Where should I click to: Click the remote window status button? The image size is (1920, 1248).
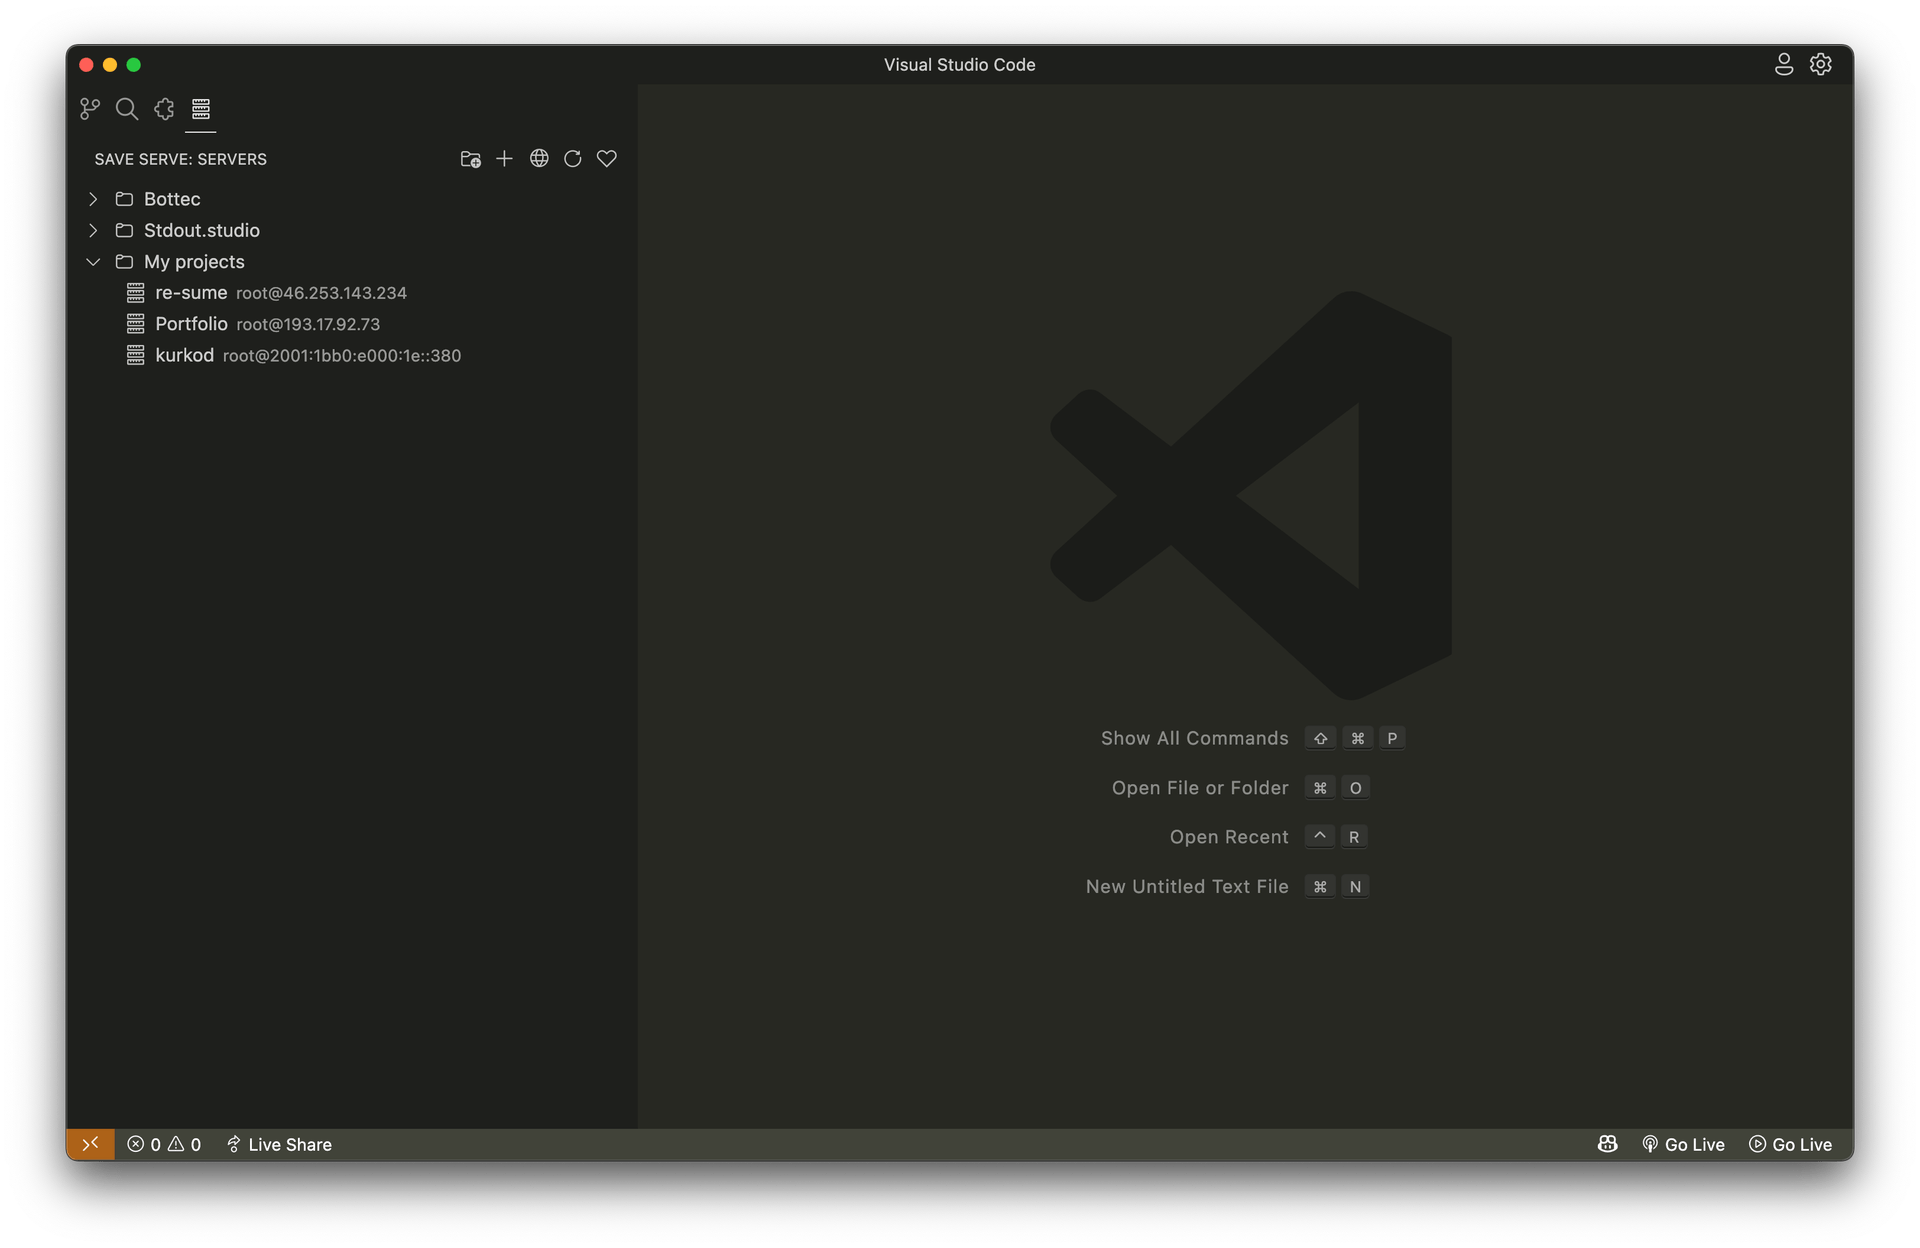[90, 1144]
